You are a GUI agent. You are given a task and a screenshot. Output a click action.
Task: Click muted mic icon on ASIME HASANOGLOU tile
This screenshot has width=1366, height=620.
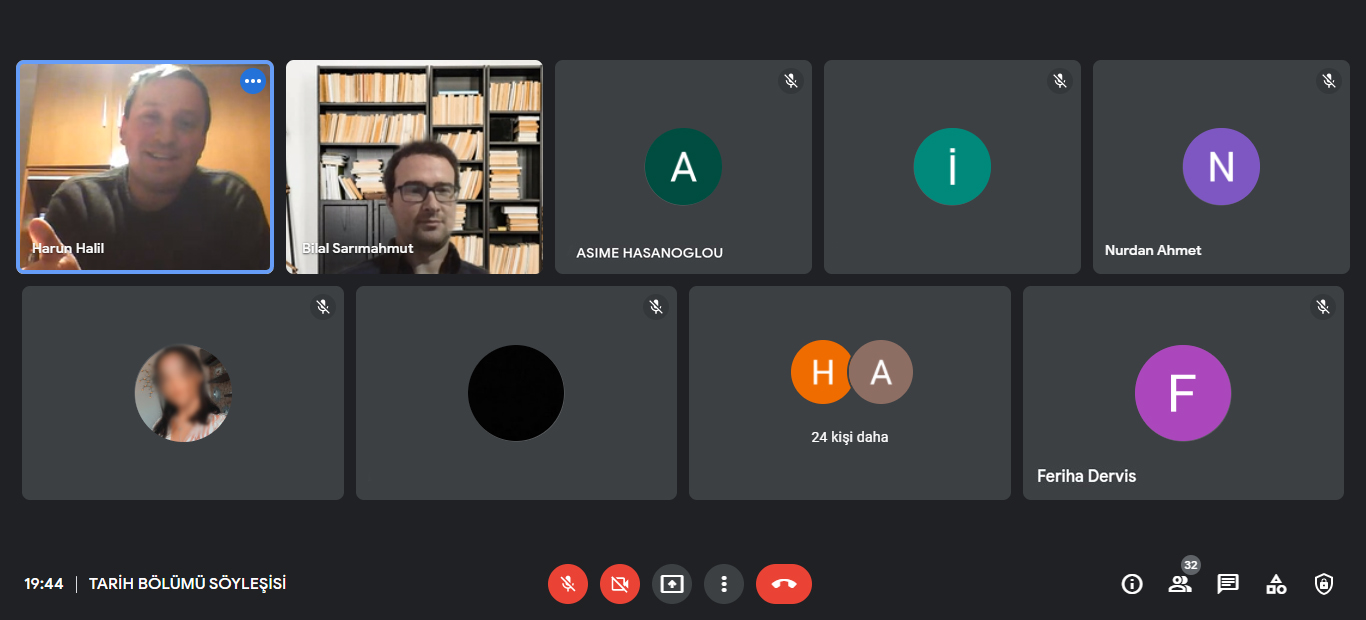pos(791,81)
